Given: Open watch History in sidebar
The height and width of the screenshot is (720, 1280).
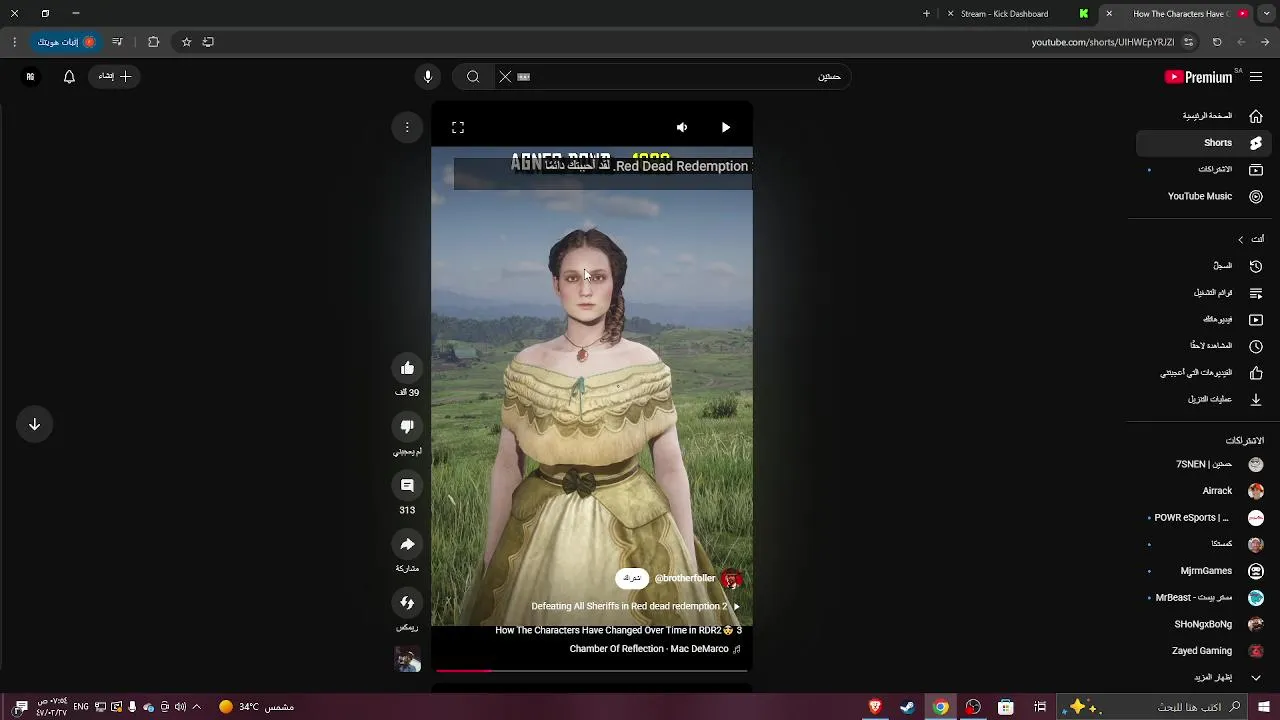Looking at the screenshot, I should (1202, 266).
